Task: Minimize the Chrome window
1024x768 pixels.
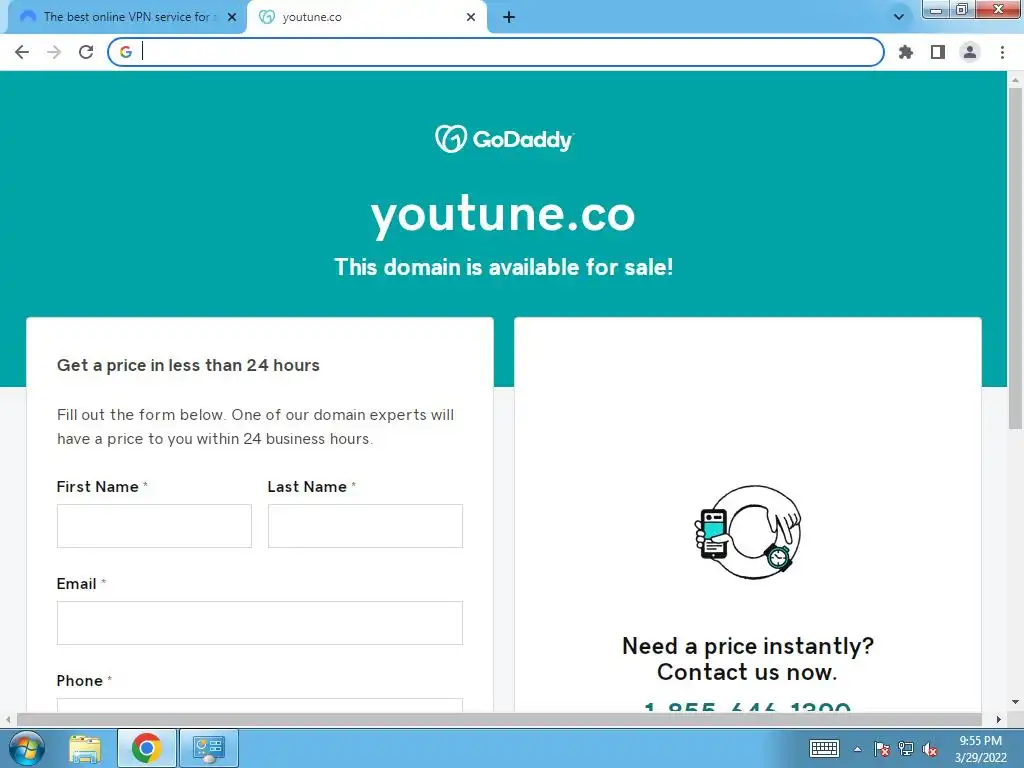Action: pyautogui.click(x=936, y=9)
